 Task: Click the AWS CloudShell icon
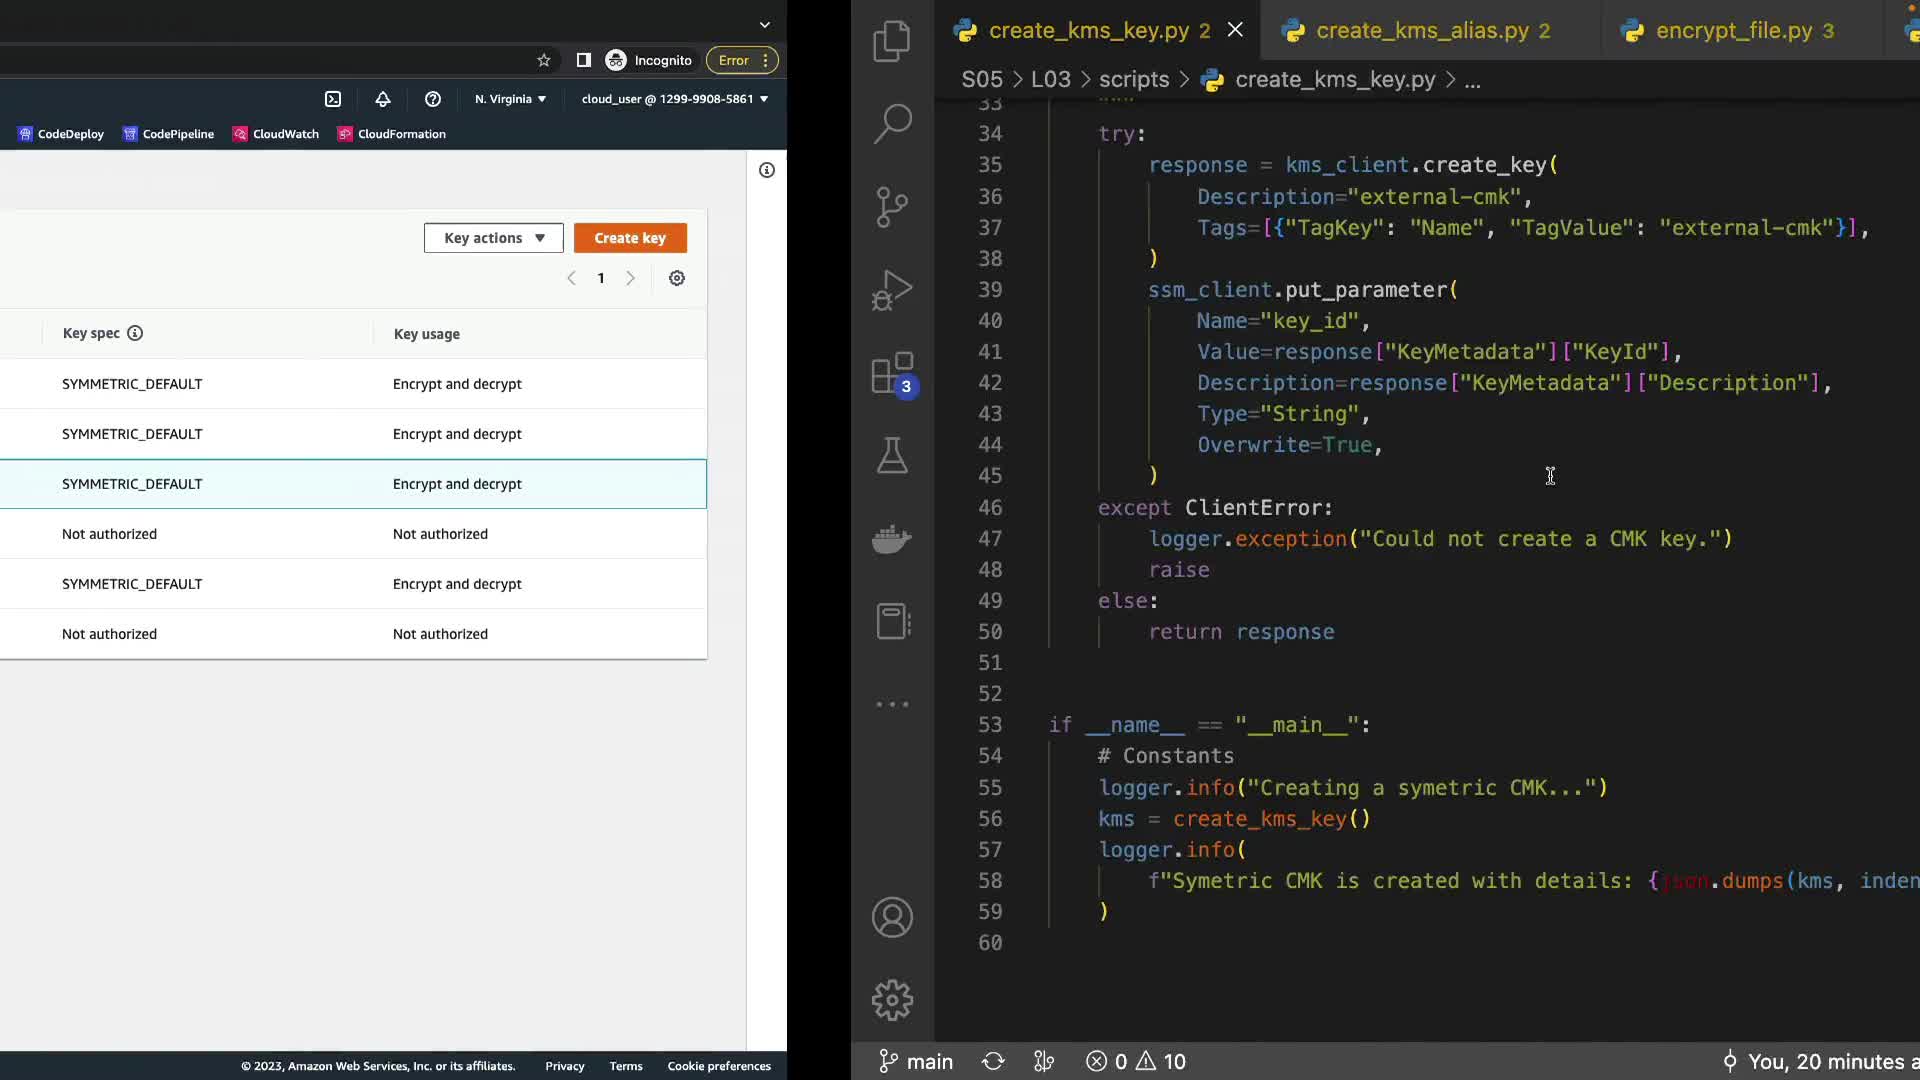(333, 99)
